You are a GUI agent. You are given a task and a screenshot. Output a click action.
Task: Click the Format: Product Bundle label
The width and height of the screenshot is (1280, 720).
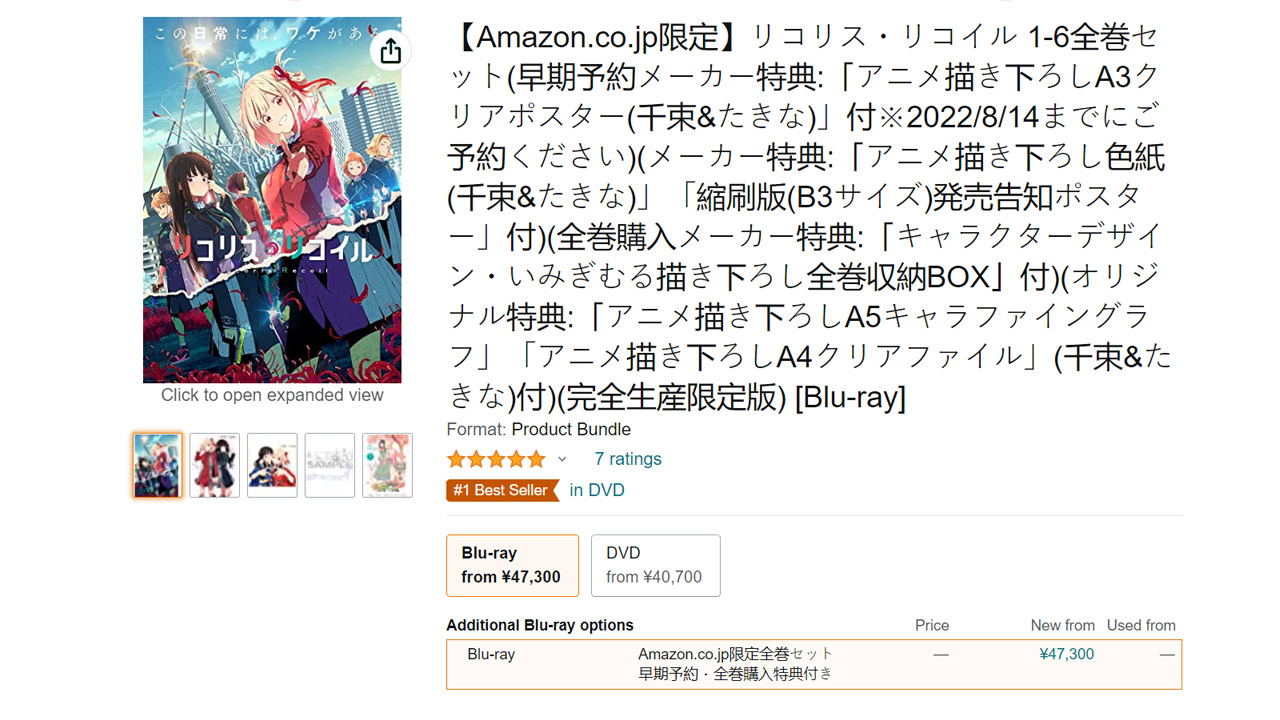pos(538,429)
